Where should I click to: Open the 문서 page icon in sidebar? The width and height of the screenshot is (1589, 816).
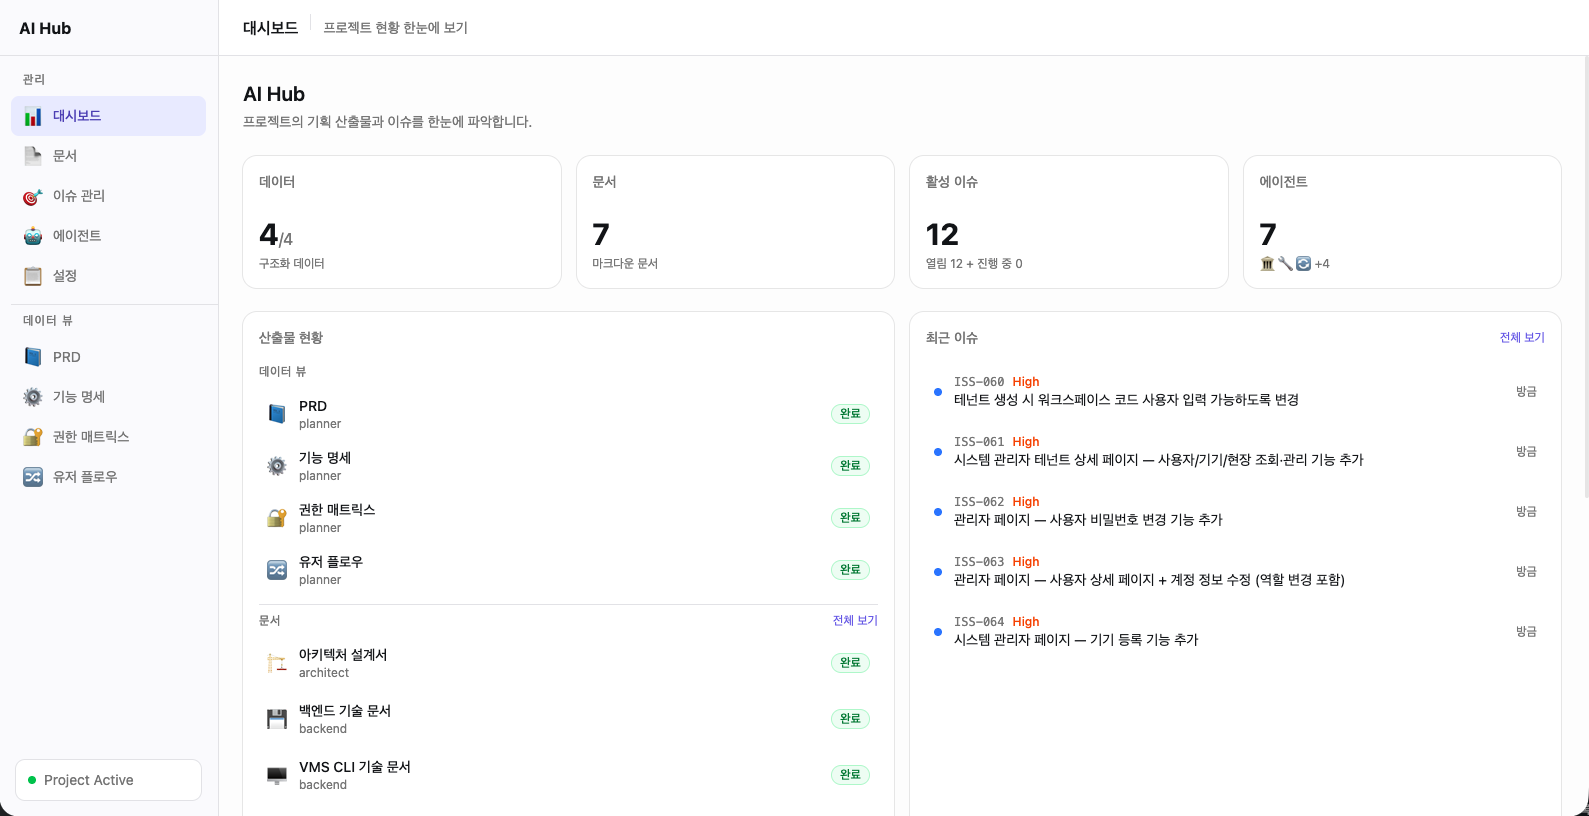point(33,156)
